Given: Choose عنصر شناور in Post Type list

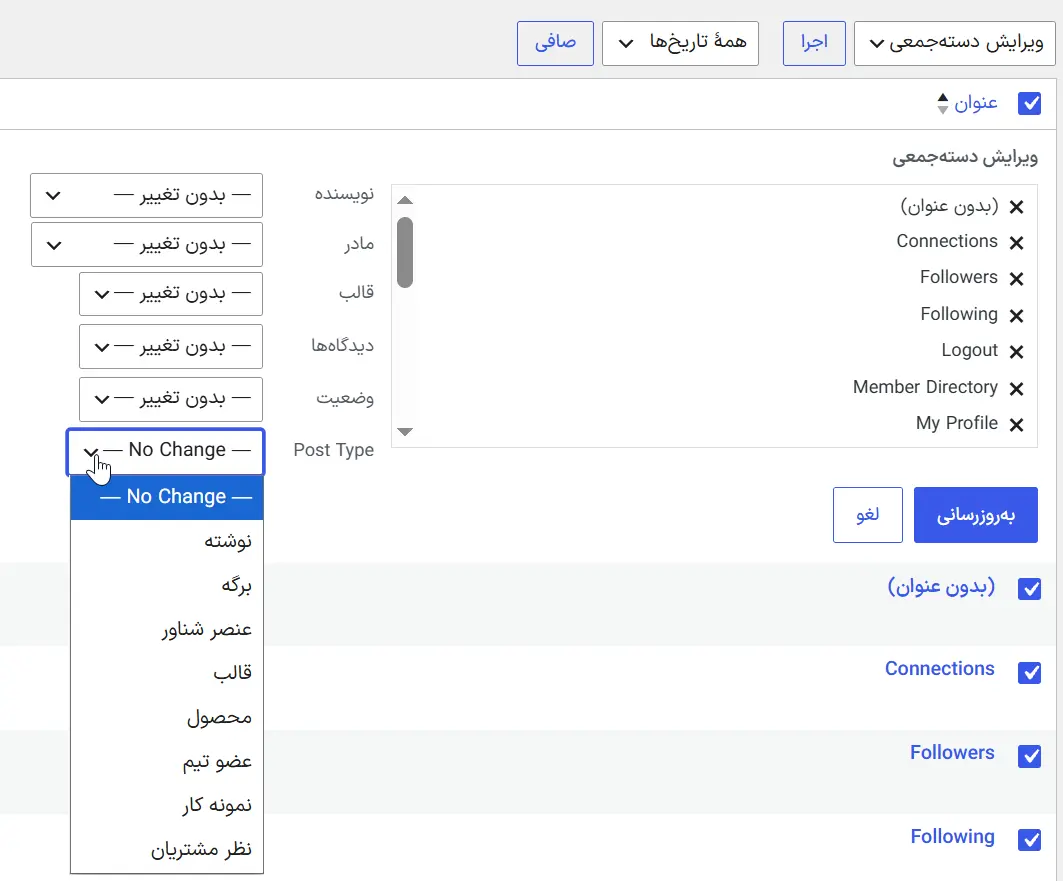Looking at the screenshot, I should [167, 630].
